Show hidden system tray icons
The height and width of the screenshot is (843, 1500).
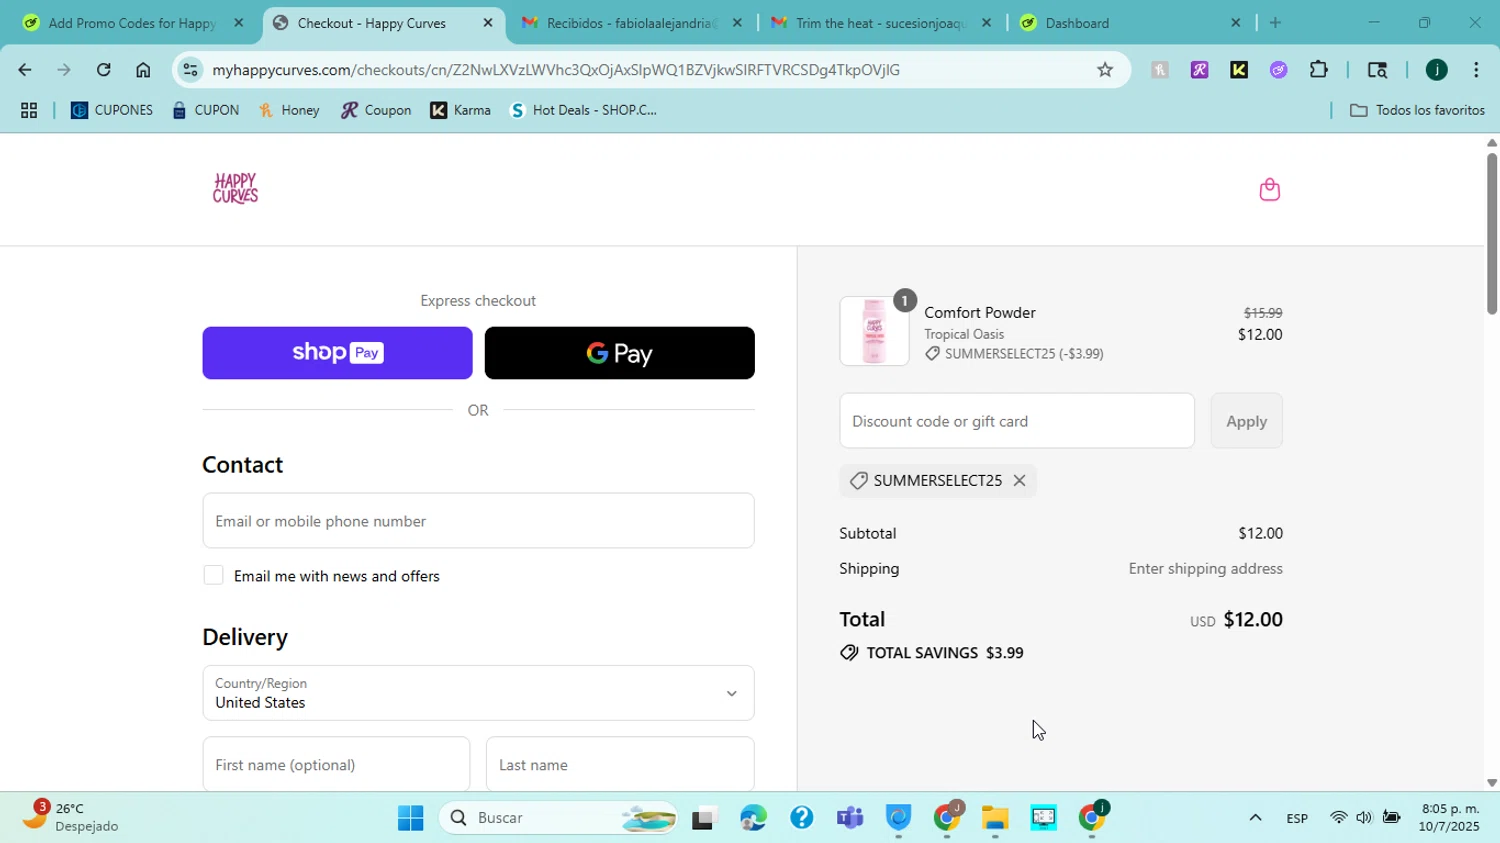1255,819
